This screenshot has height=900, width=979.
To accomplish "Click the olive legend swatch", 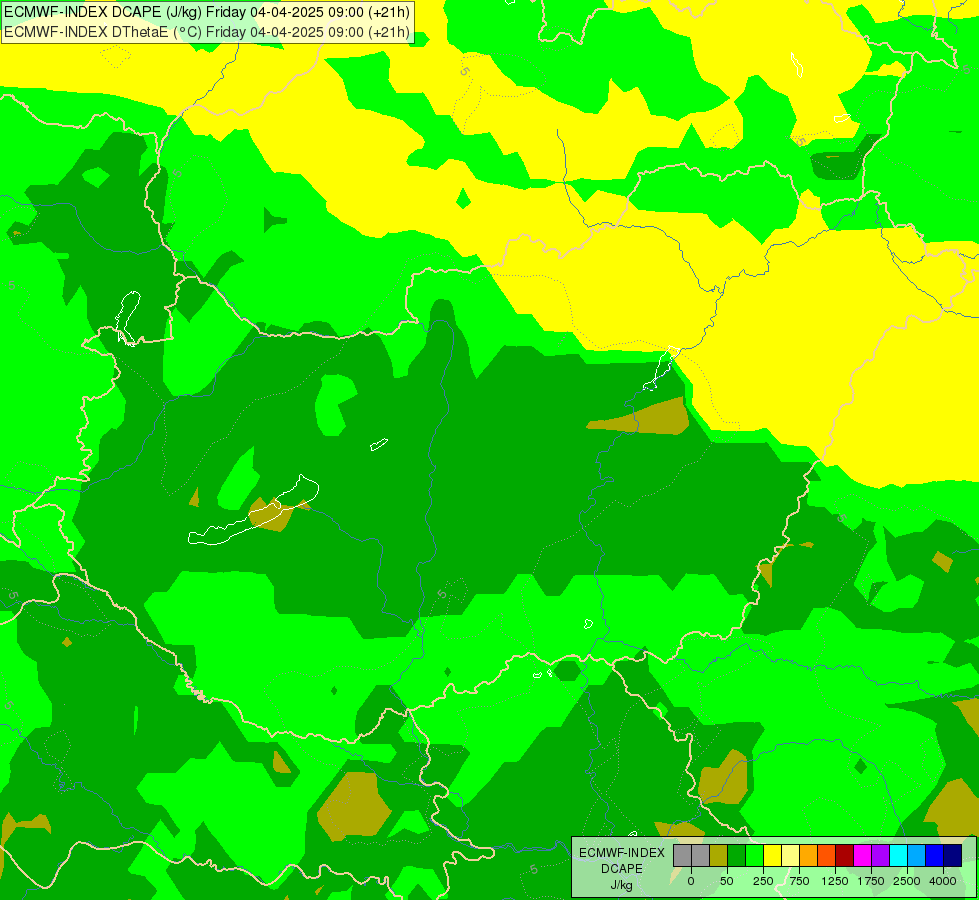I will pyautogui.click(x=719, y=856).
